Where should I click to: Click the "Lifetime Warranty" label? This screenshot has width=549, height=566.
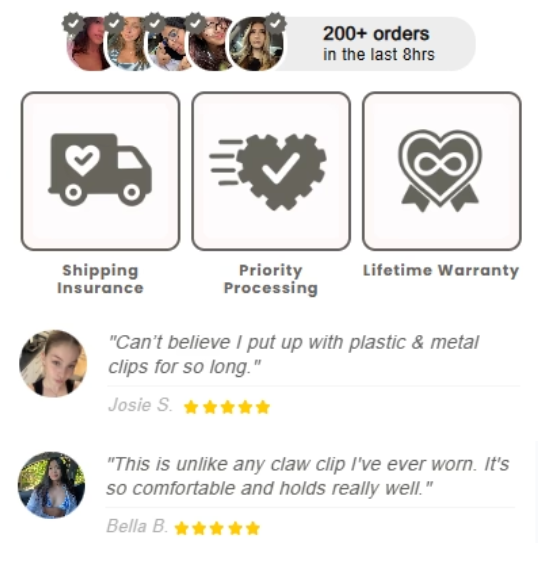pyautogui.click(x=441, y=270)
